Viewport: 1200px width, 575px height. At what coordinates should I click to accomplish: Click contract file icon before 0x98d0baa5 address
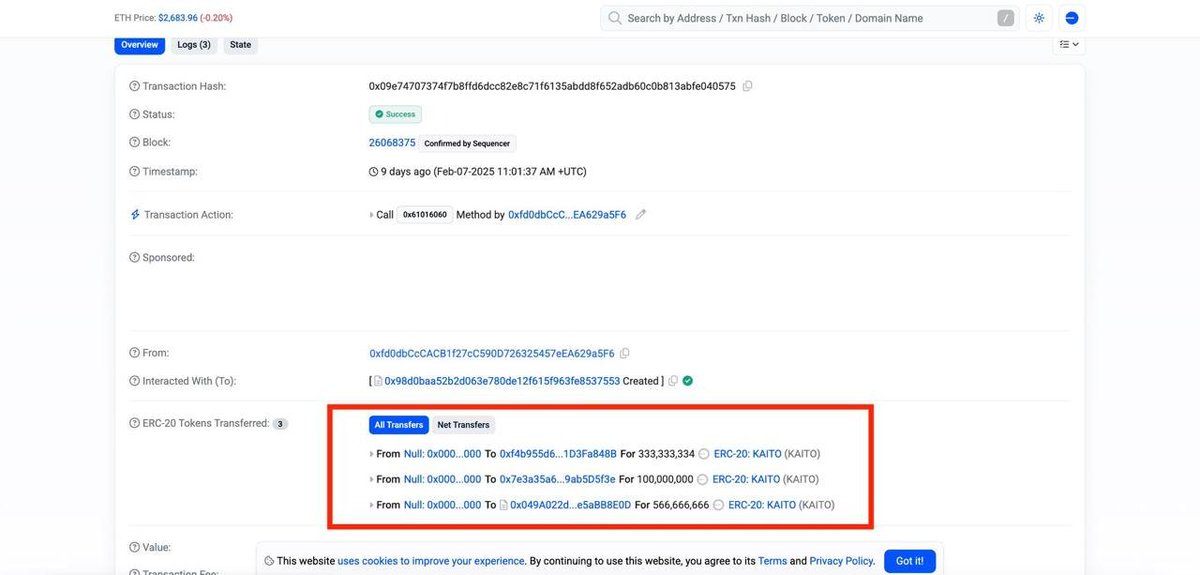tap(378, 381)
